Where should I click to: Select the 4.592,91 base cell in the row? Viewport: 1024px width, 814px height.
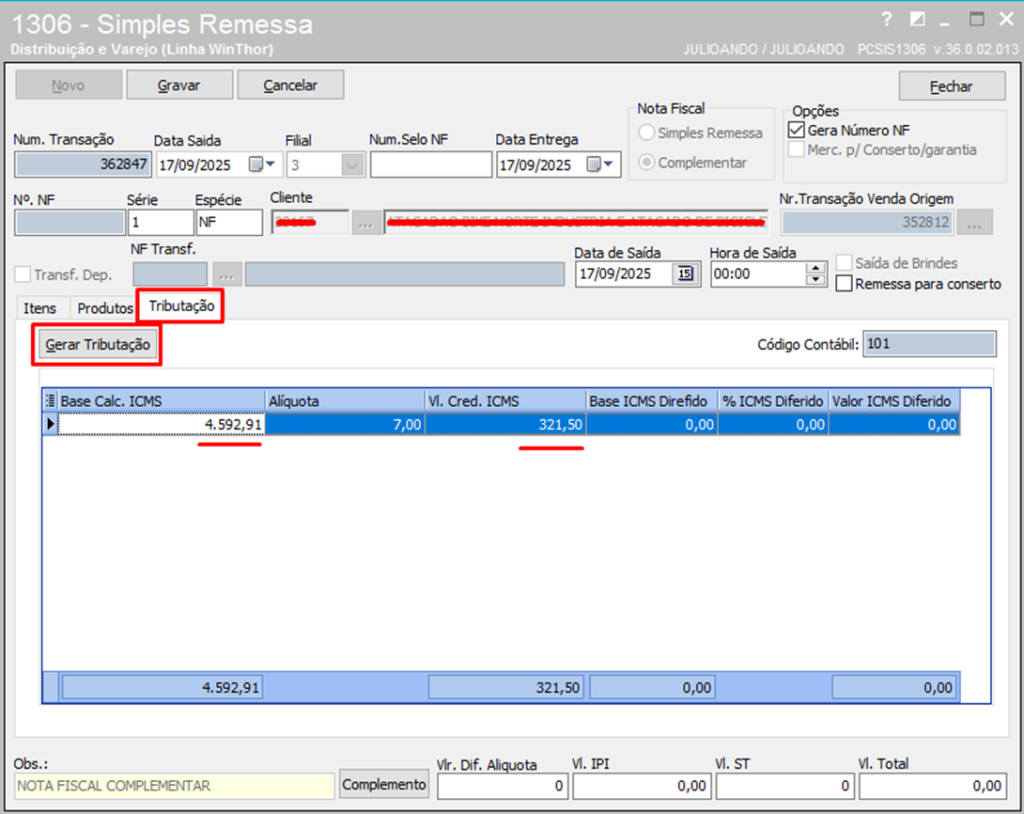(161, 425)
